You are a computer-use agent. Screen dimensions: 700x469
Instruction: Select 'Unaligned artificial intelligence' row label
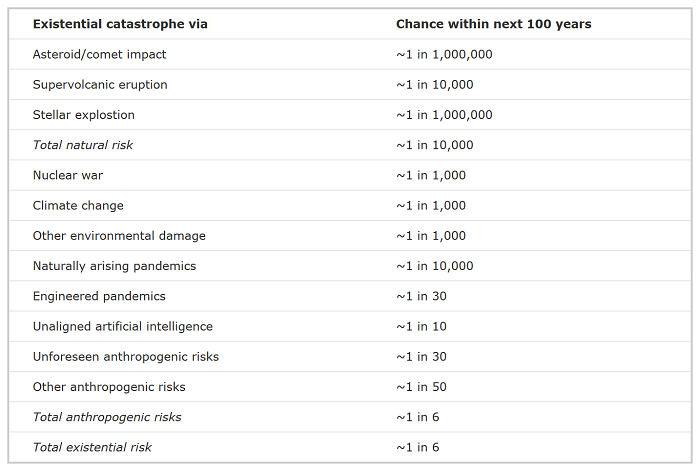[123, 327]
